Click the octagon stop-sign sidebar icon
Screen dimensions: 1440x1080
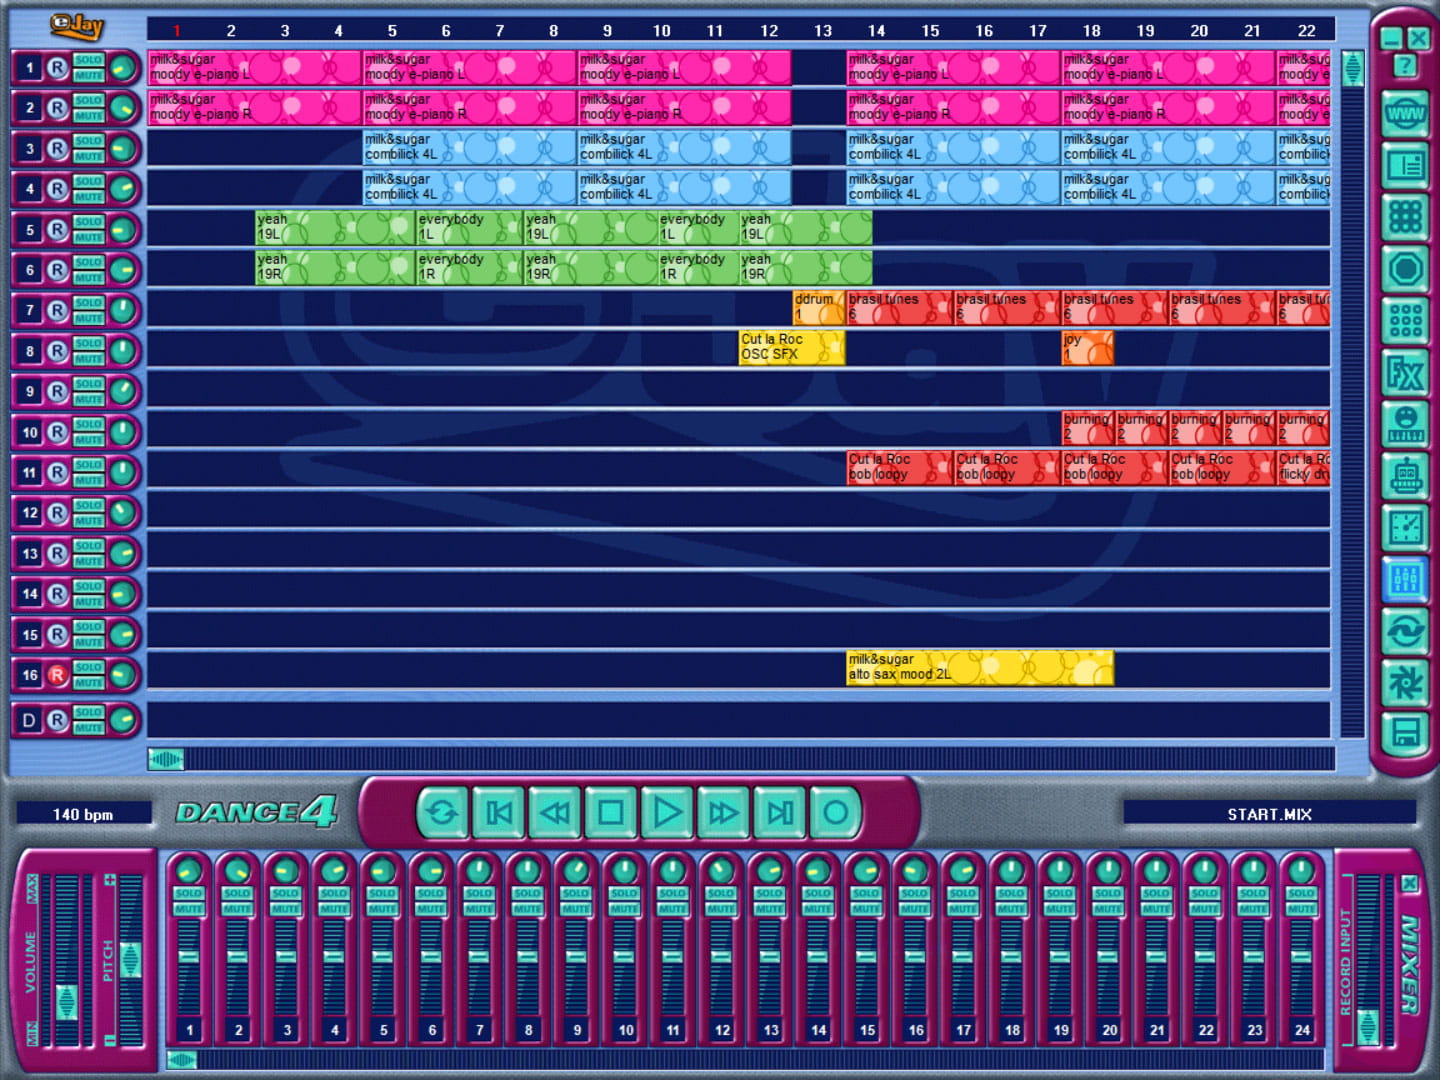[1405, 269]
